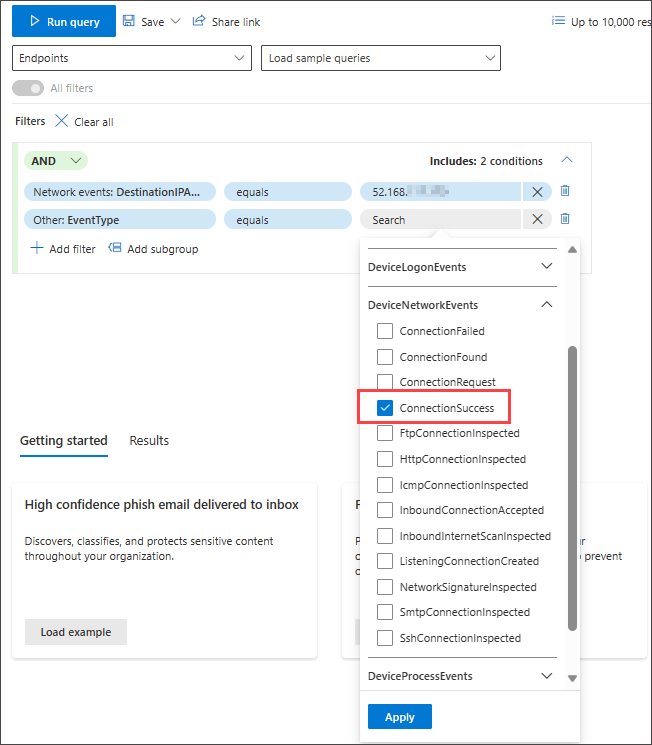Check the ConnectionFailed checkbox

(x=384, y=331)
